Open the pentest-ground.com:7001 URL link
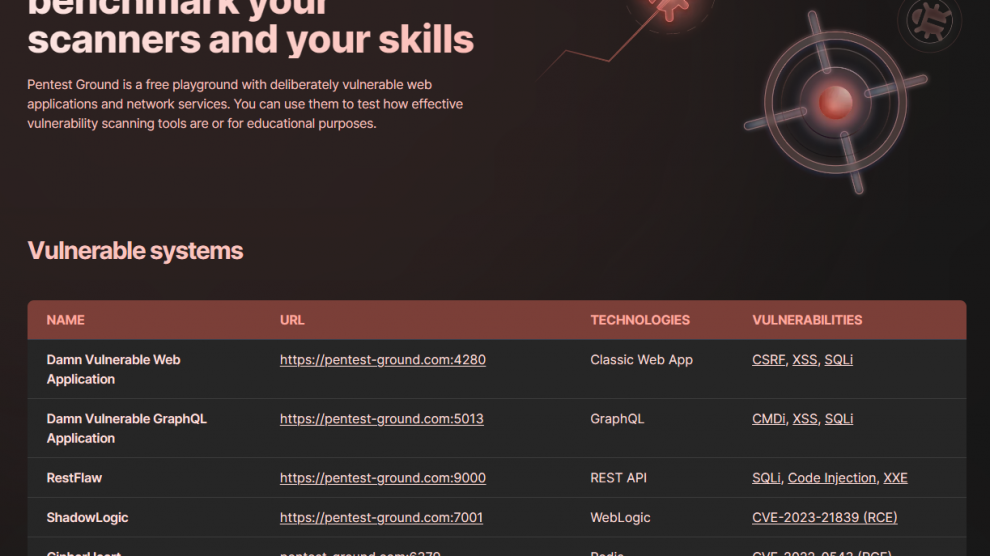The height and width of the screenshot is (556, 990). point(381,518)
